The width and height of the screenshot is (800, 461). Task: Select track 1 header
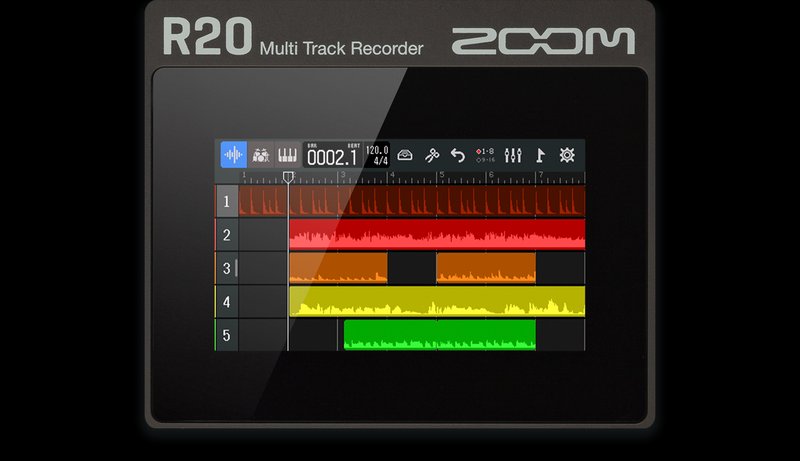tap(227, 201)
